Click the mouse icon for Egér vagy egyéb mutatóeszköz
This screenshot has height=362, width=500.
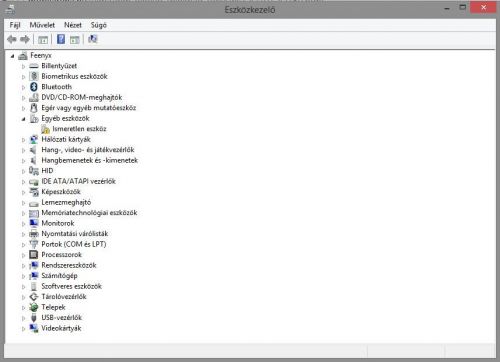pyautogui.click(x=34, y=108)
